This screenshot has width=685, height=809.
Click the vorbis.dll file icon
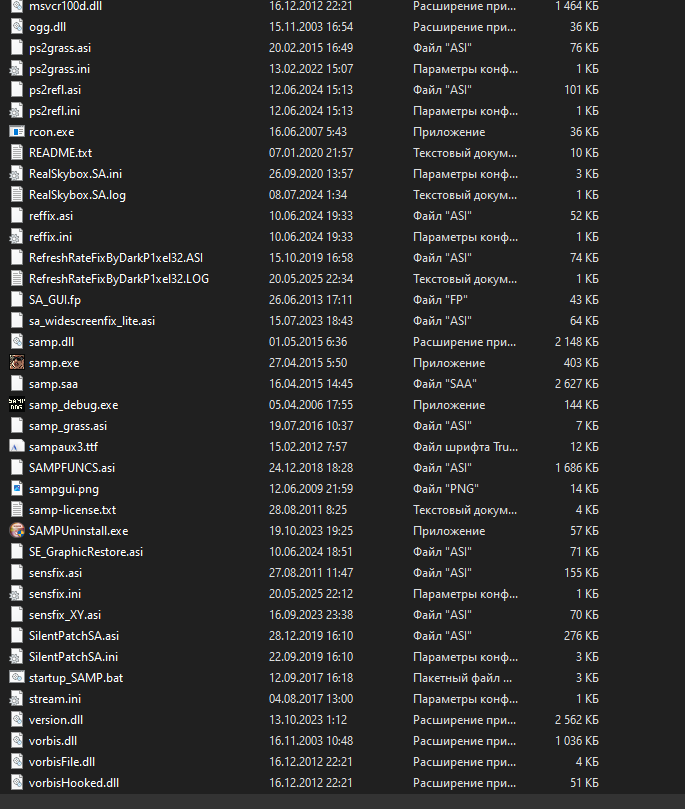[x=16, y=741]
